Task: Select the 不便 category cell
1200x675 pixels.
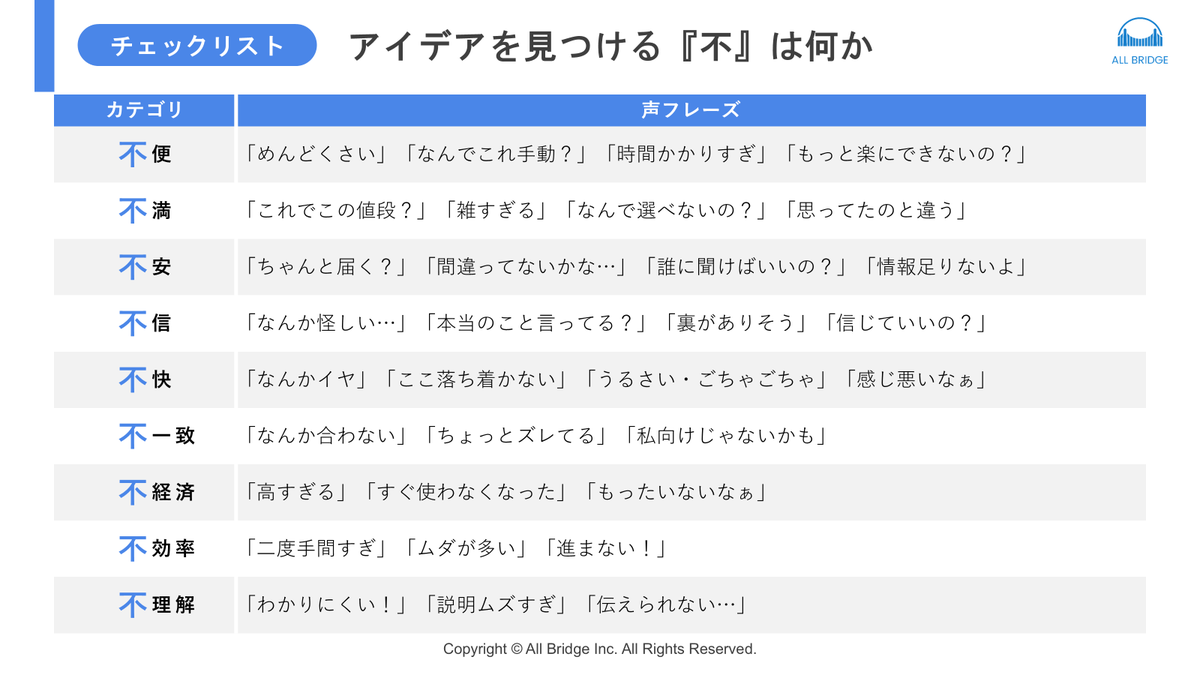Action: [x=144, y=154]
